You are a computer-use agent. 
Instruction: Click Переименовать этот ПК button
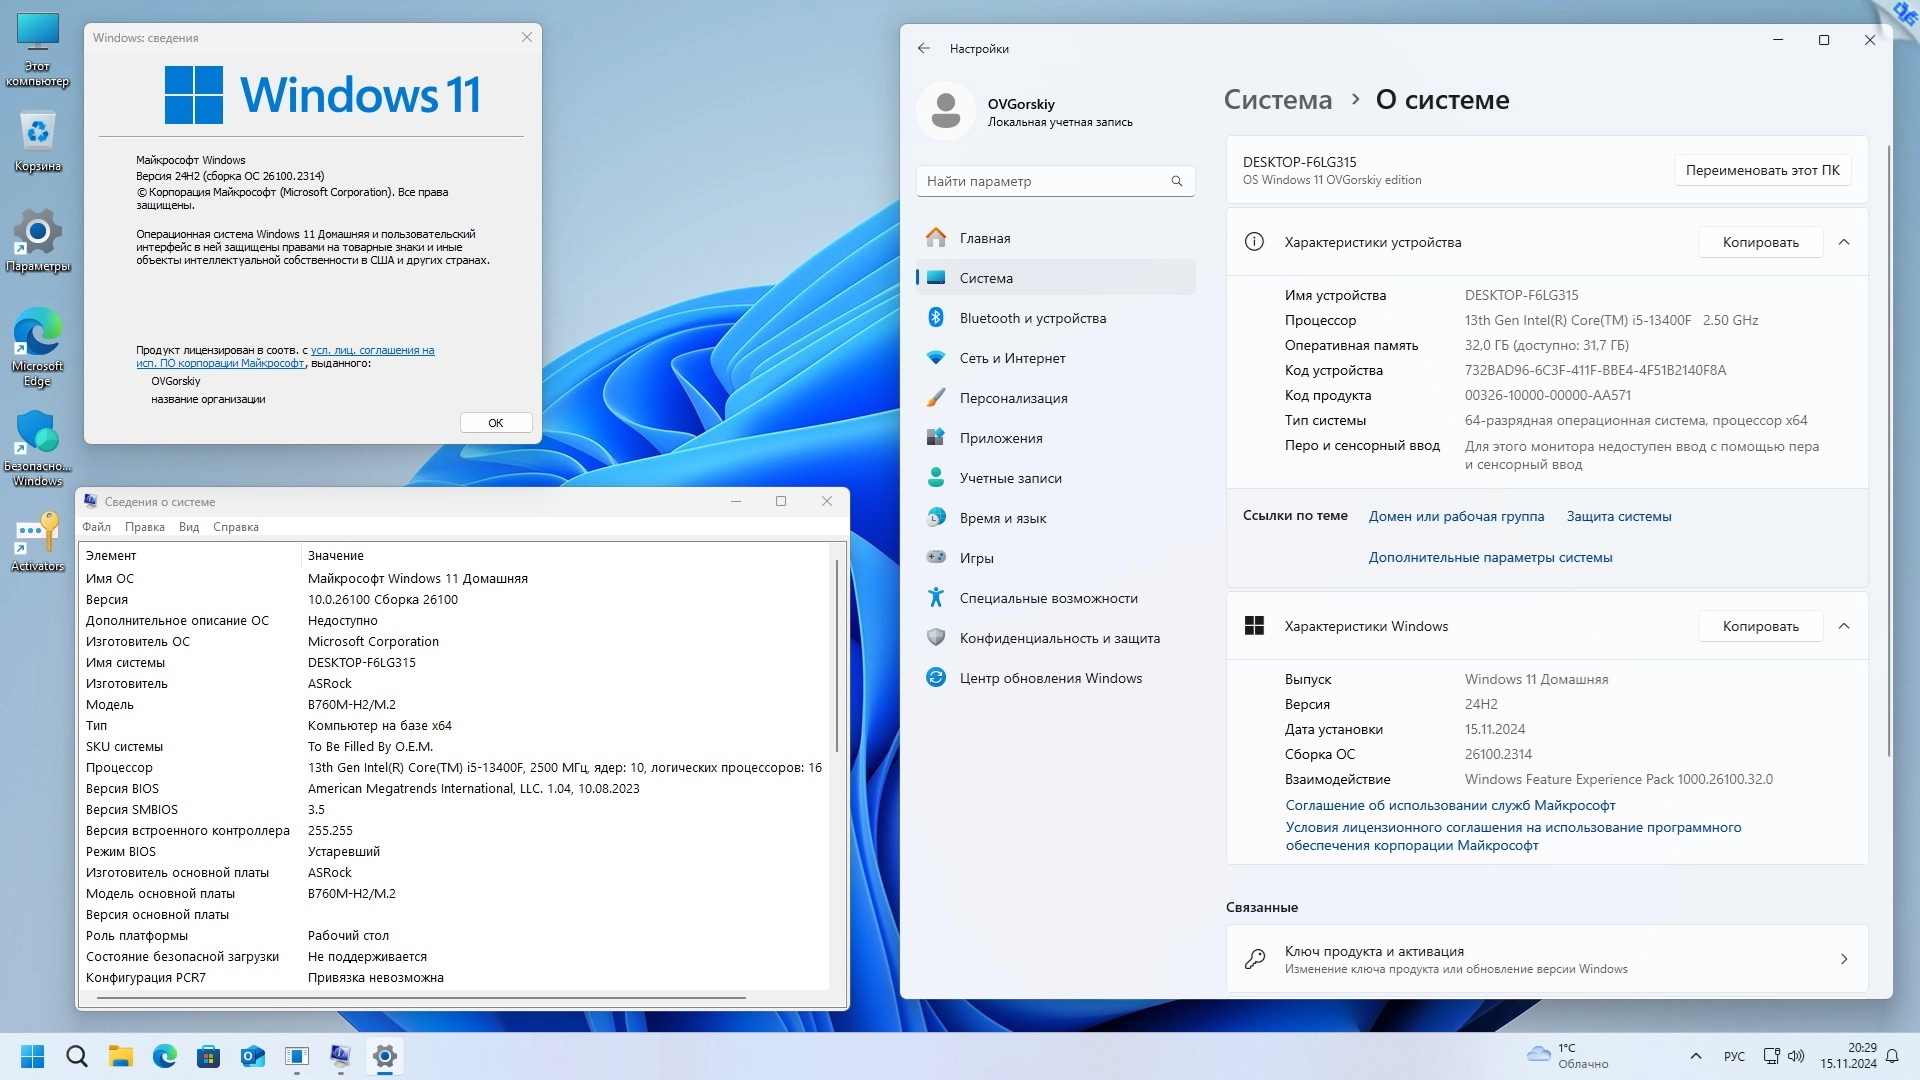click(x=1762, y=170)
